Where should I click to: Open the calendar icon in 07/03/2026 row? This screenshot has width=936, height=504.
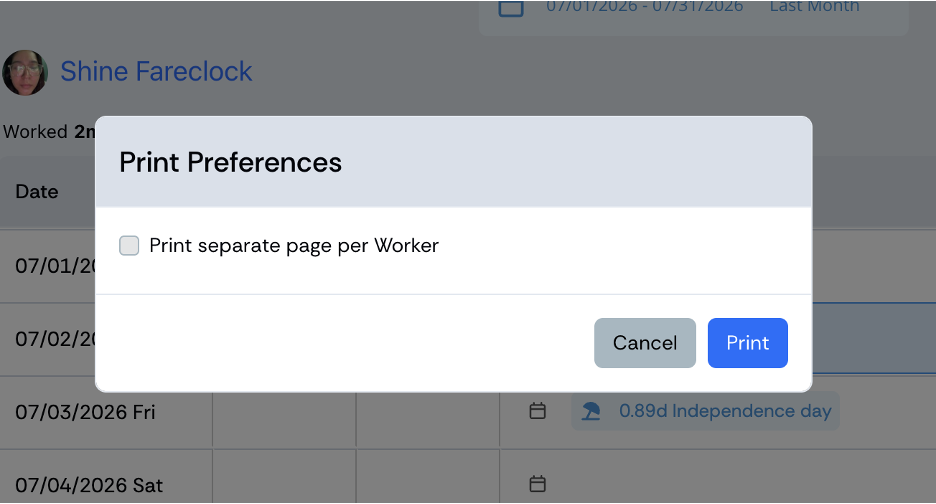coord(537,411)
